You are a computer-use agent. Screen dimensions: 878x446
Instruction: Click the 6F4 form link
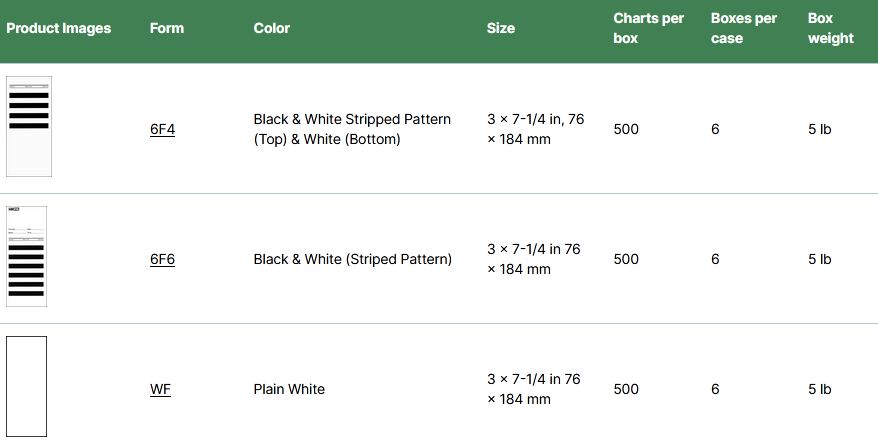coord(162,129)
